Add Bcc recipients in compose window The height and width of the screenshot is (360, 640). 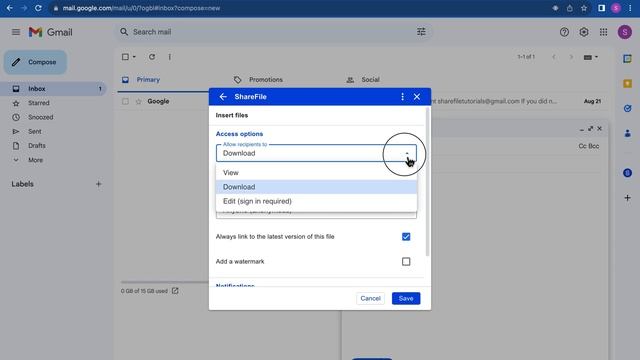pos(594,146)
